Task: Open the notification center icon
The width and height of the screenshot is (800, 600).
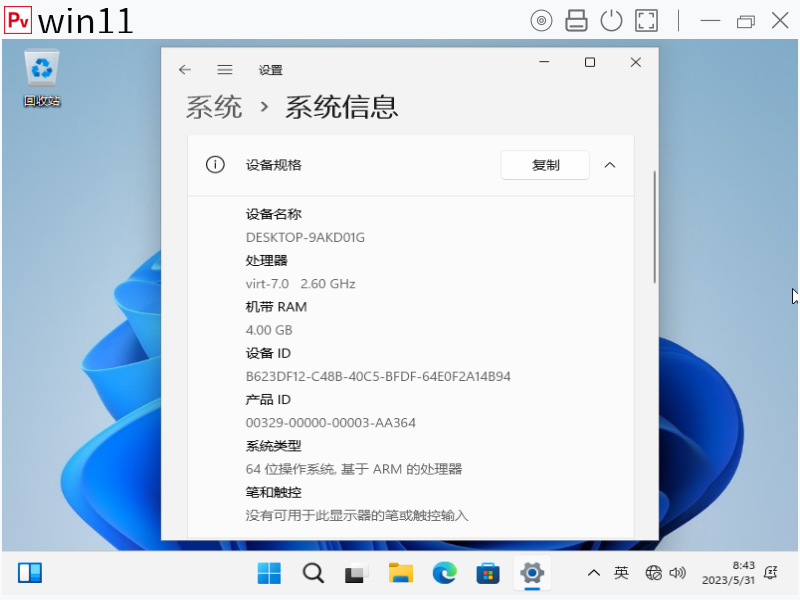Action: click(770, 573)
